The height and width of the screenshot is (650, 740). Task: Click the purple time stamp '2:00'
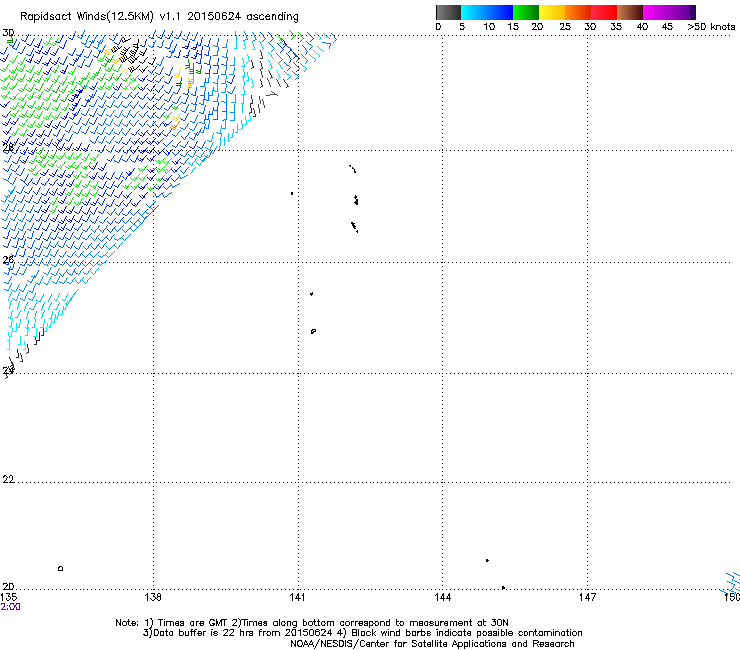(x=10, y=607)
